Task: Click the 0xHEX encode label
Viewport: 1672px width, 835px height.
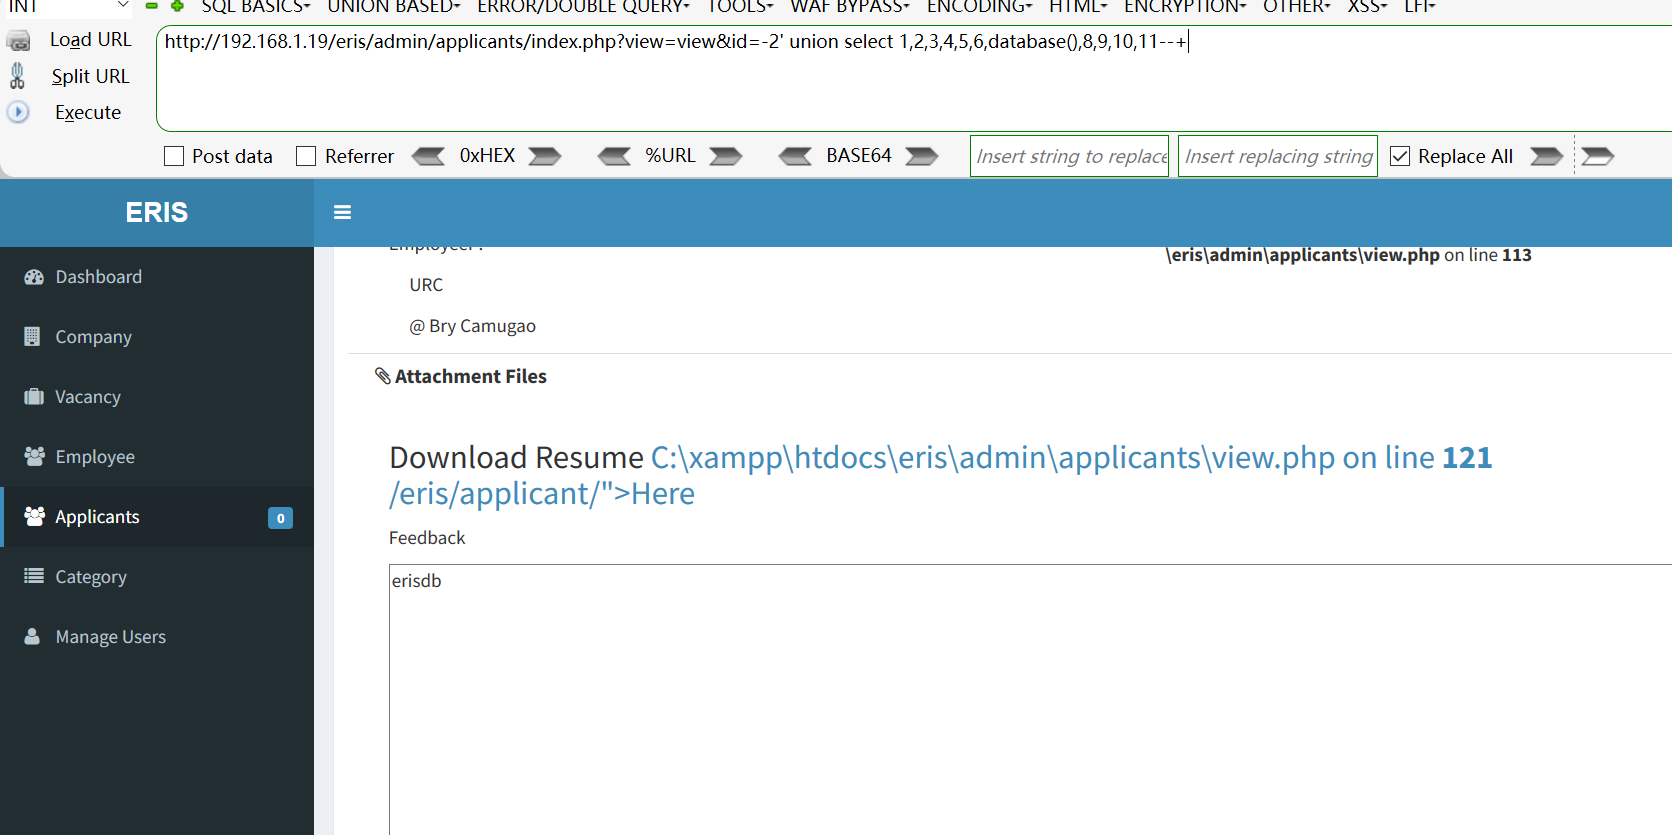Action: 487,156
